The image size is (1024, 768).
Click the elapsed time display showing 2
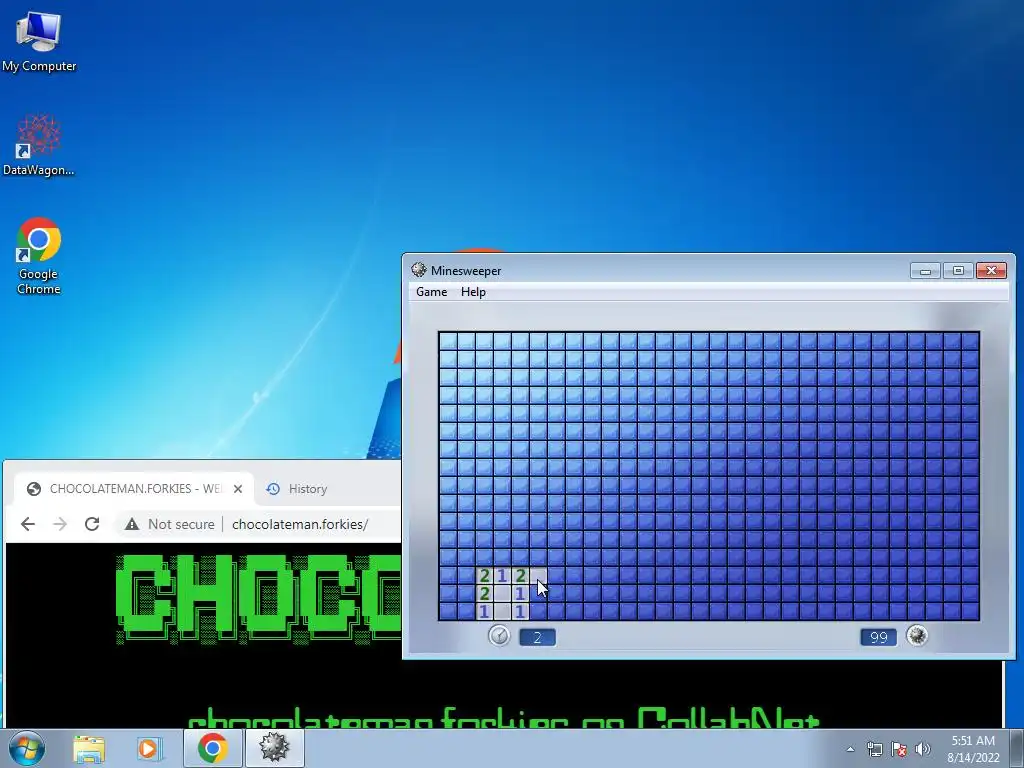537,637
